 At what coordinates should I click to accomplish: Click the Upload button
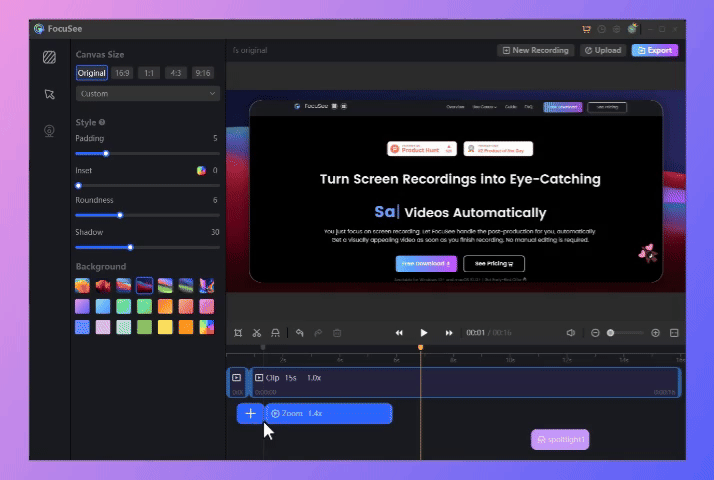[x=603, y=50]
